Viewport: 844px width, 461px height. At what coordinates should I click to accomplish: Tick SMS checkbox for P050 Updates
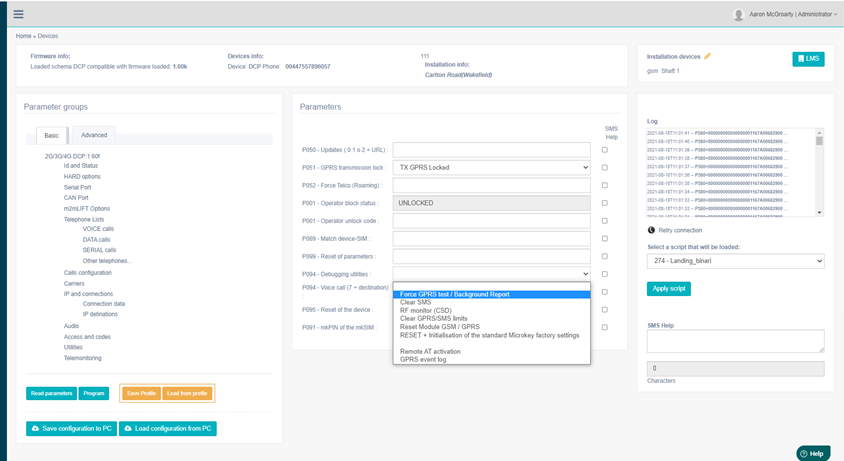tap(604, 150)
